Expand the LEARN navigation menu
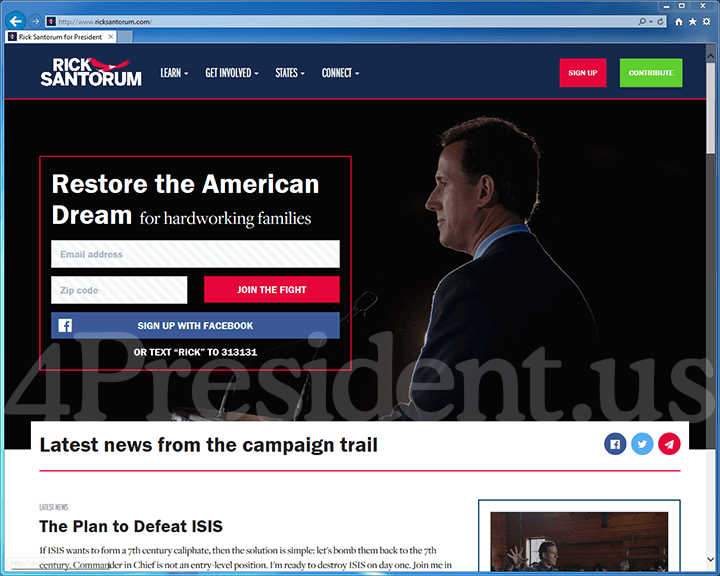Screen dimensions: 720x576 [174, 73]
